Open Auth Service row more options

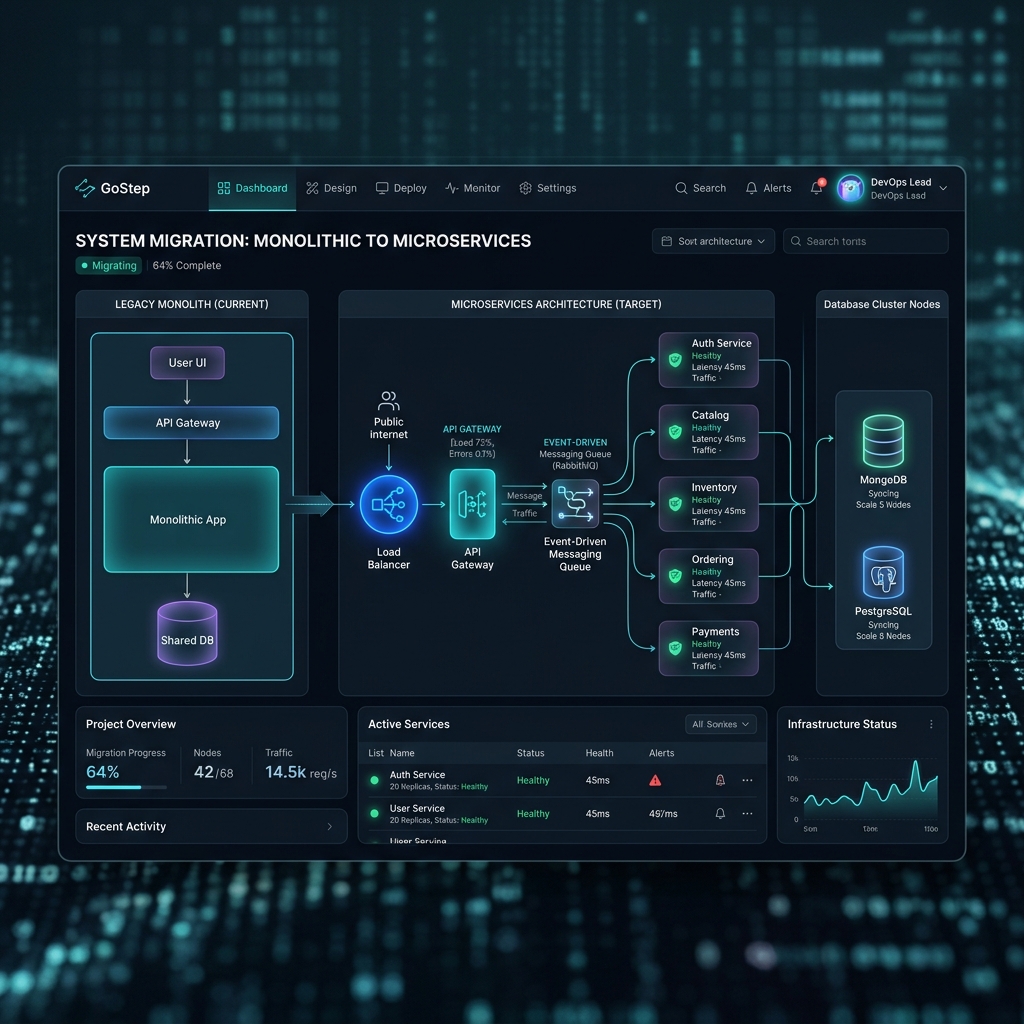[747, 780]
